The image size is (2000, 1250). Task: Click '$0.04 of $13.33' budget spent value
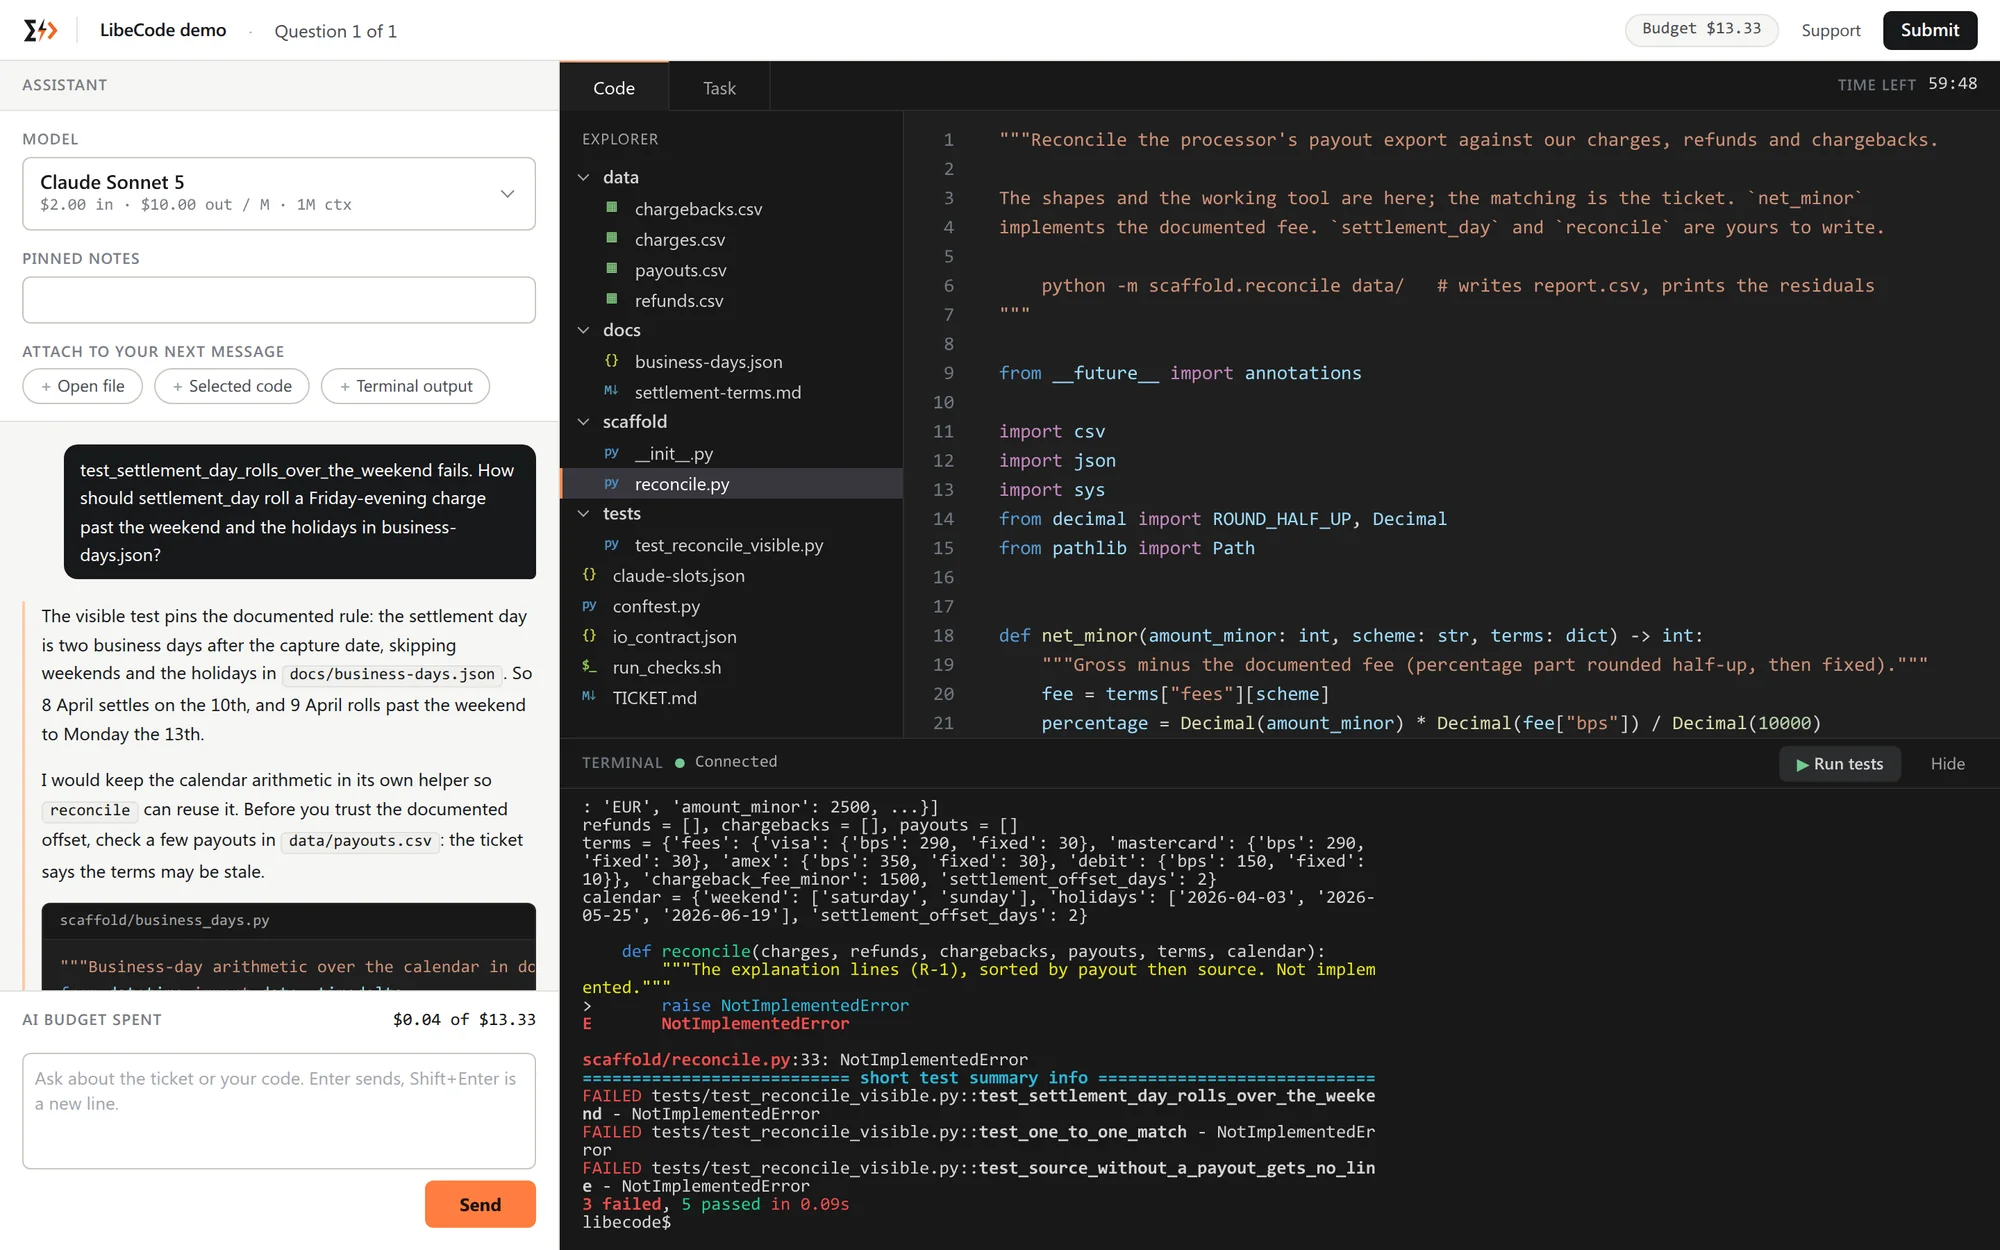464,1019
